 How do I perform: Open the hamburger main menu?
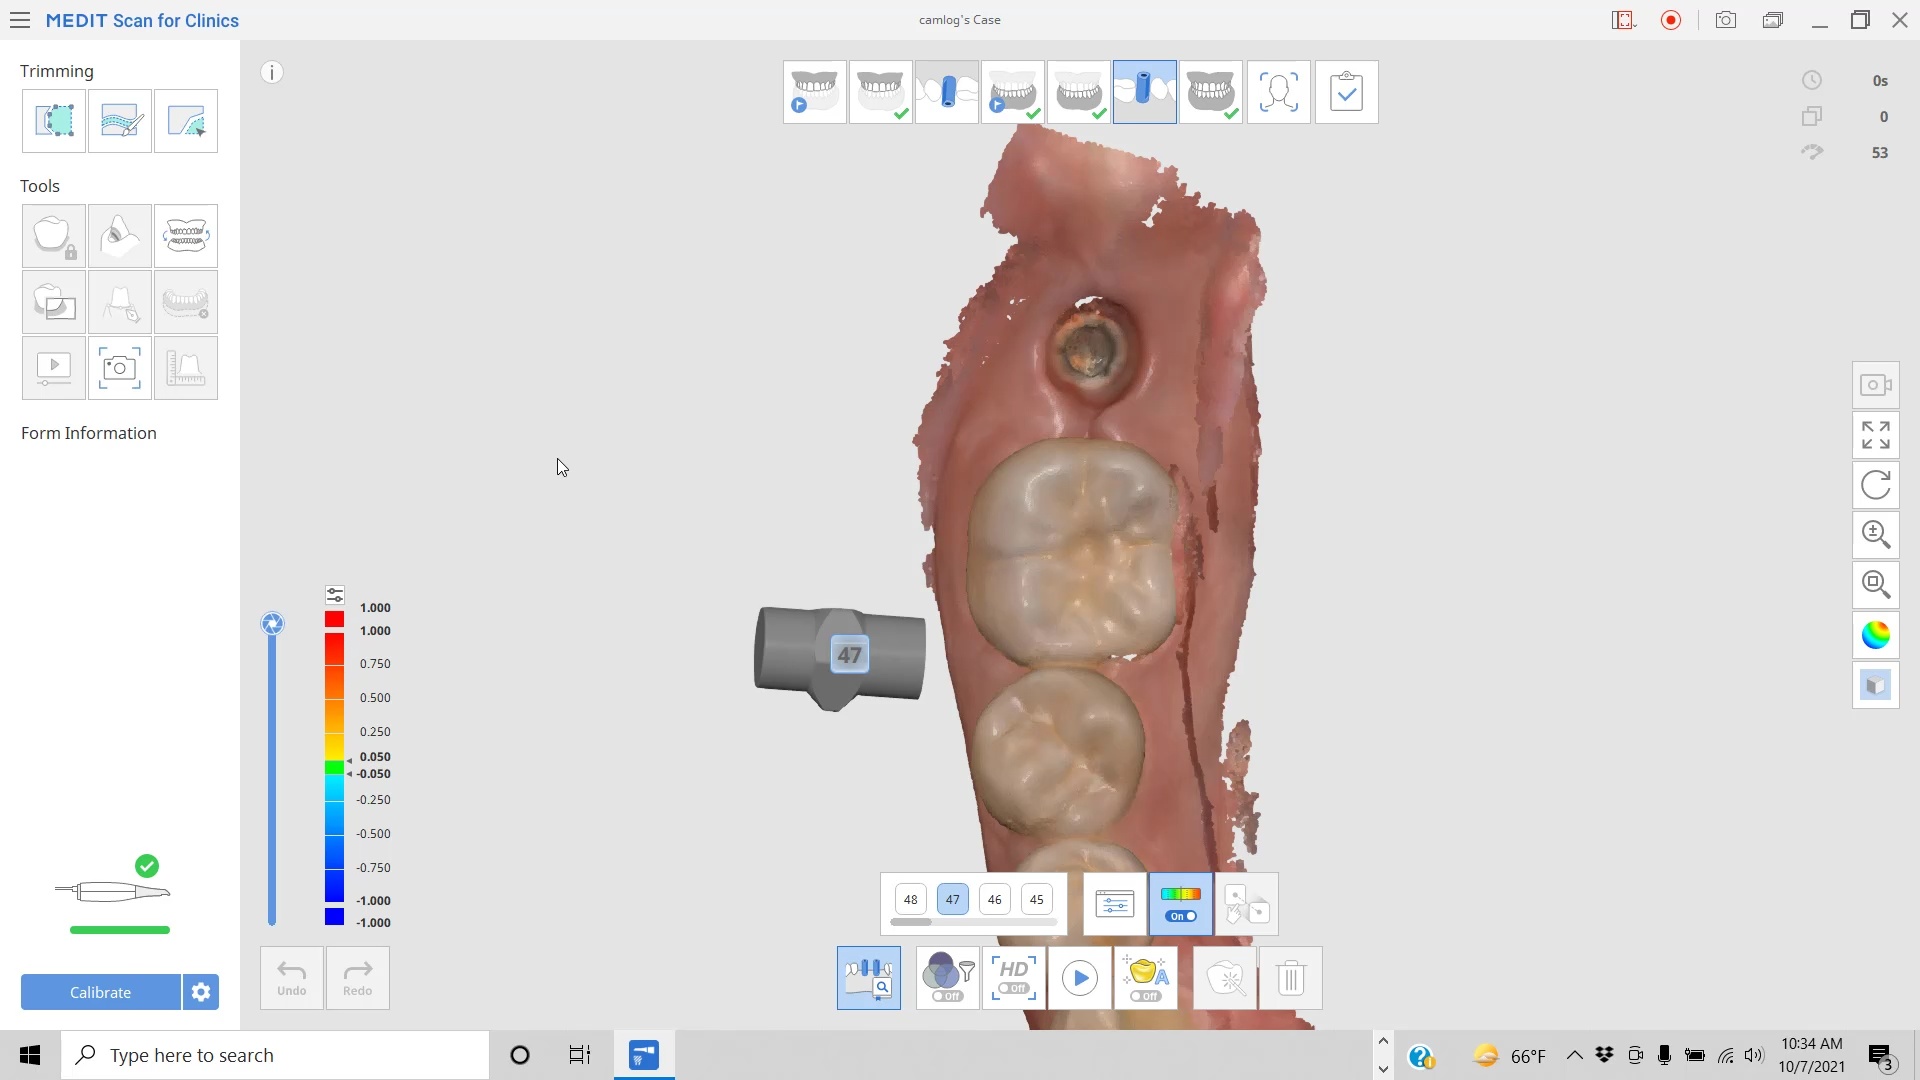[20, 20]
